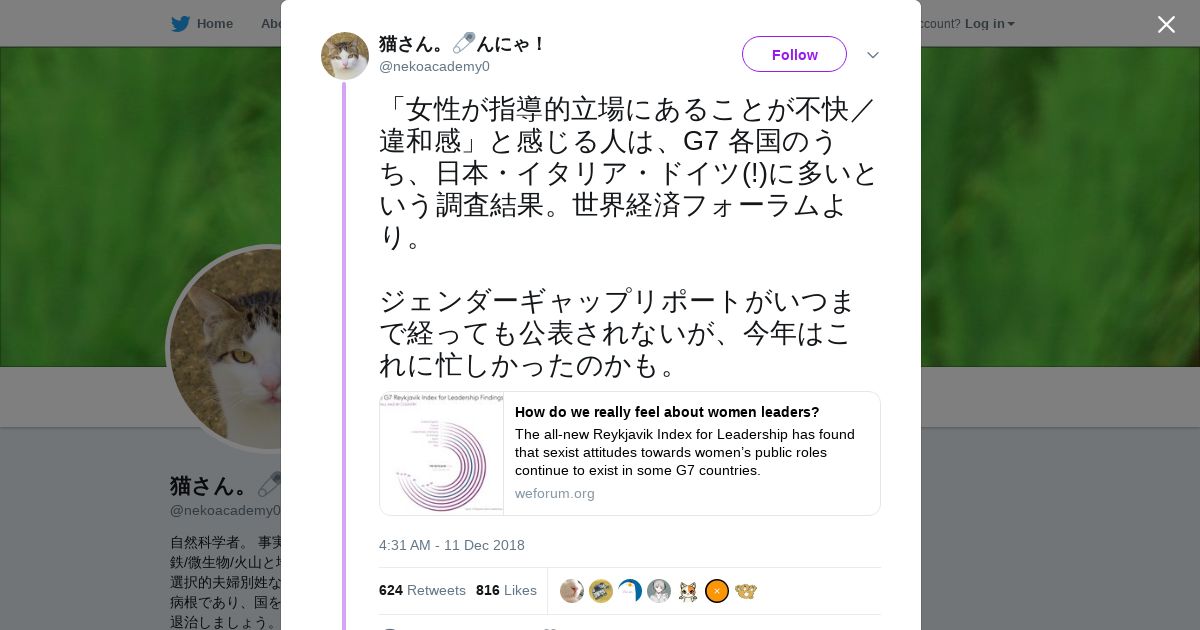Viewport: 1200px width, 630px height.
Task: Close the tweet overlay with the X
Action: tap(1166, 24)
